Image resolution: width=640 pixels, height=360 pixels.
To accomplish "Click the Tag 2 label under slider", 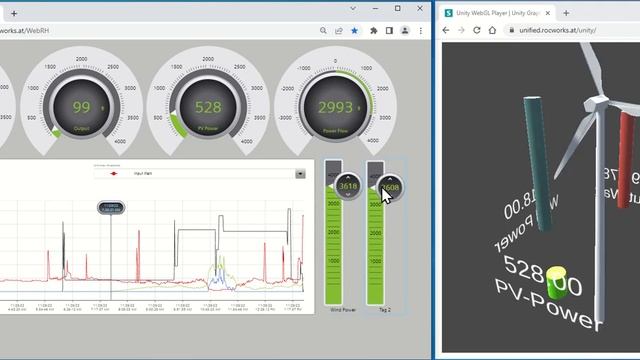I will coord(385,310).
